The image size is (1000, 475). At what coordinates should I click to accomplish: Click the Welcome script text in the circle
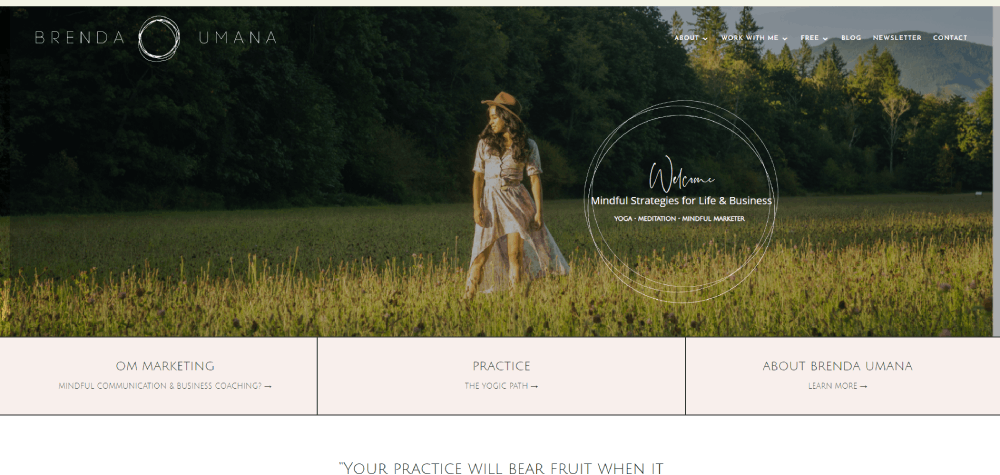coord(681,175)
